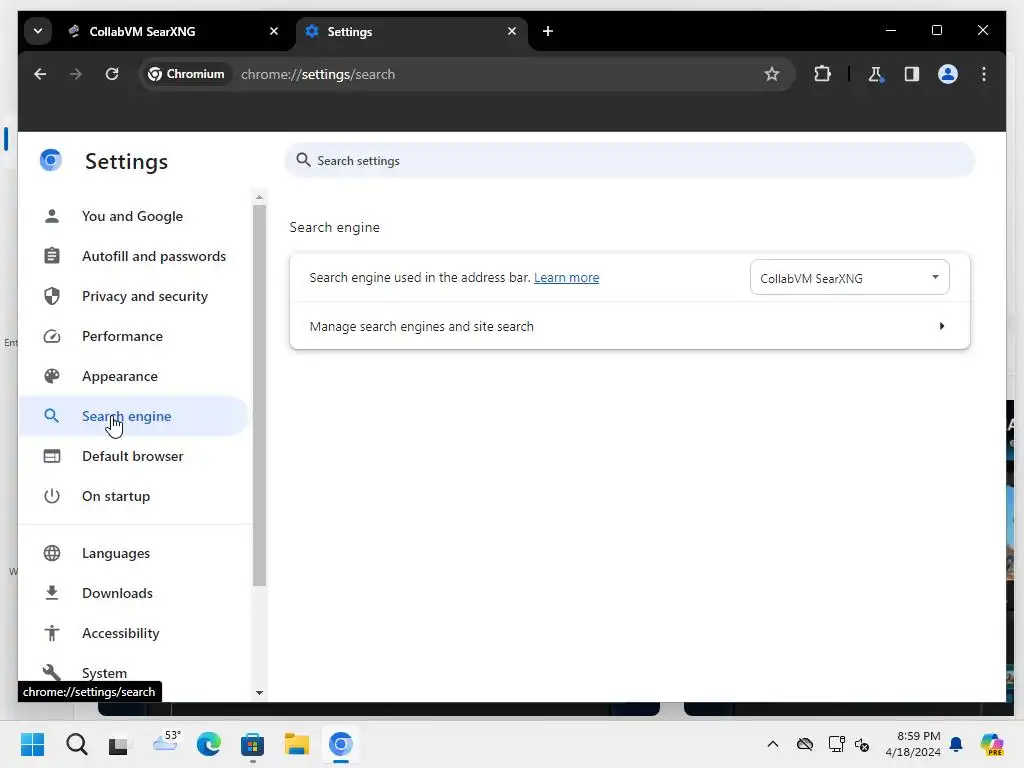Open Default browser settings
Screen dimensions: 1024x768
click(x=133, y=456)
